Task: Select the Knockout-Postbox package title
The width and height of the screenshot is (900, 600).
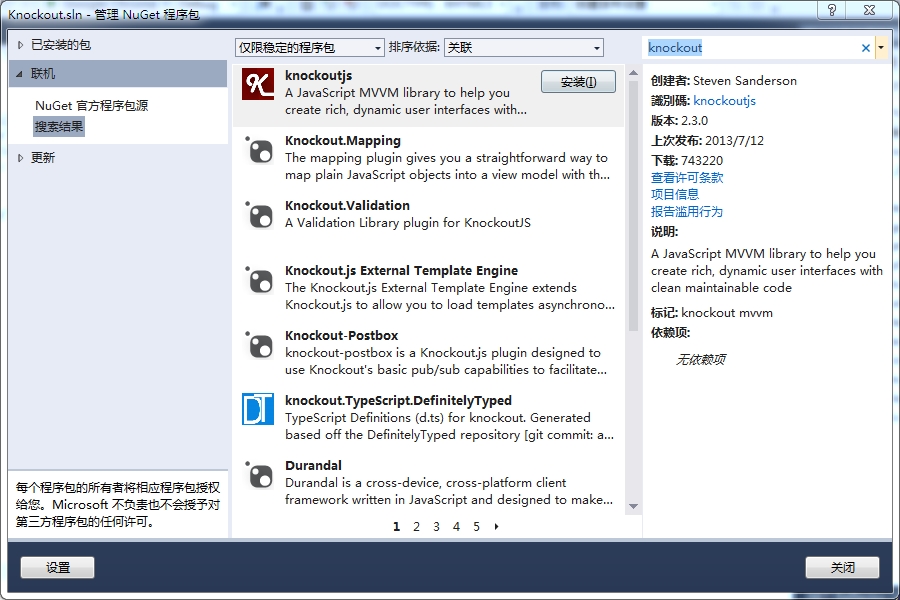Action: [342, 335]
